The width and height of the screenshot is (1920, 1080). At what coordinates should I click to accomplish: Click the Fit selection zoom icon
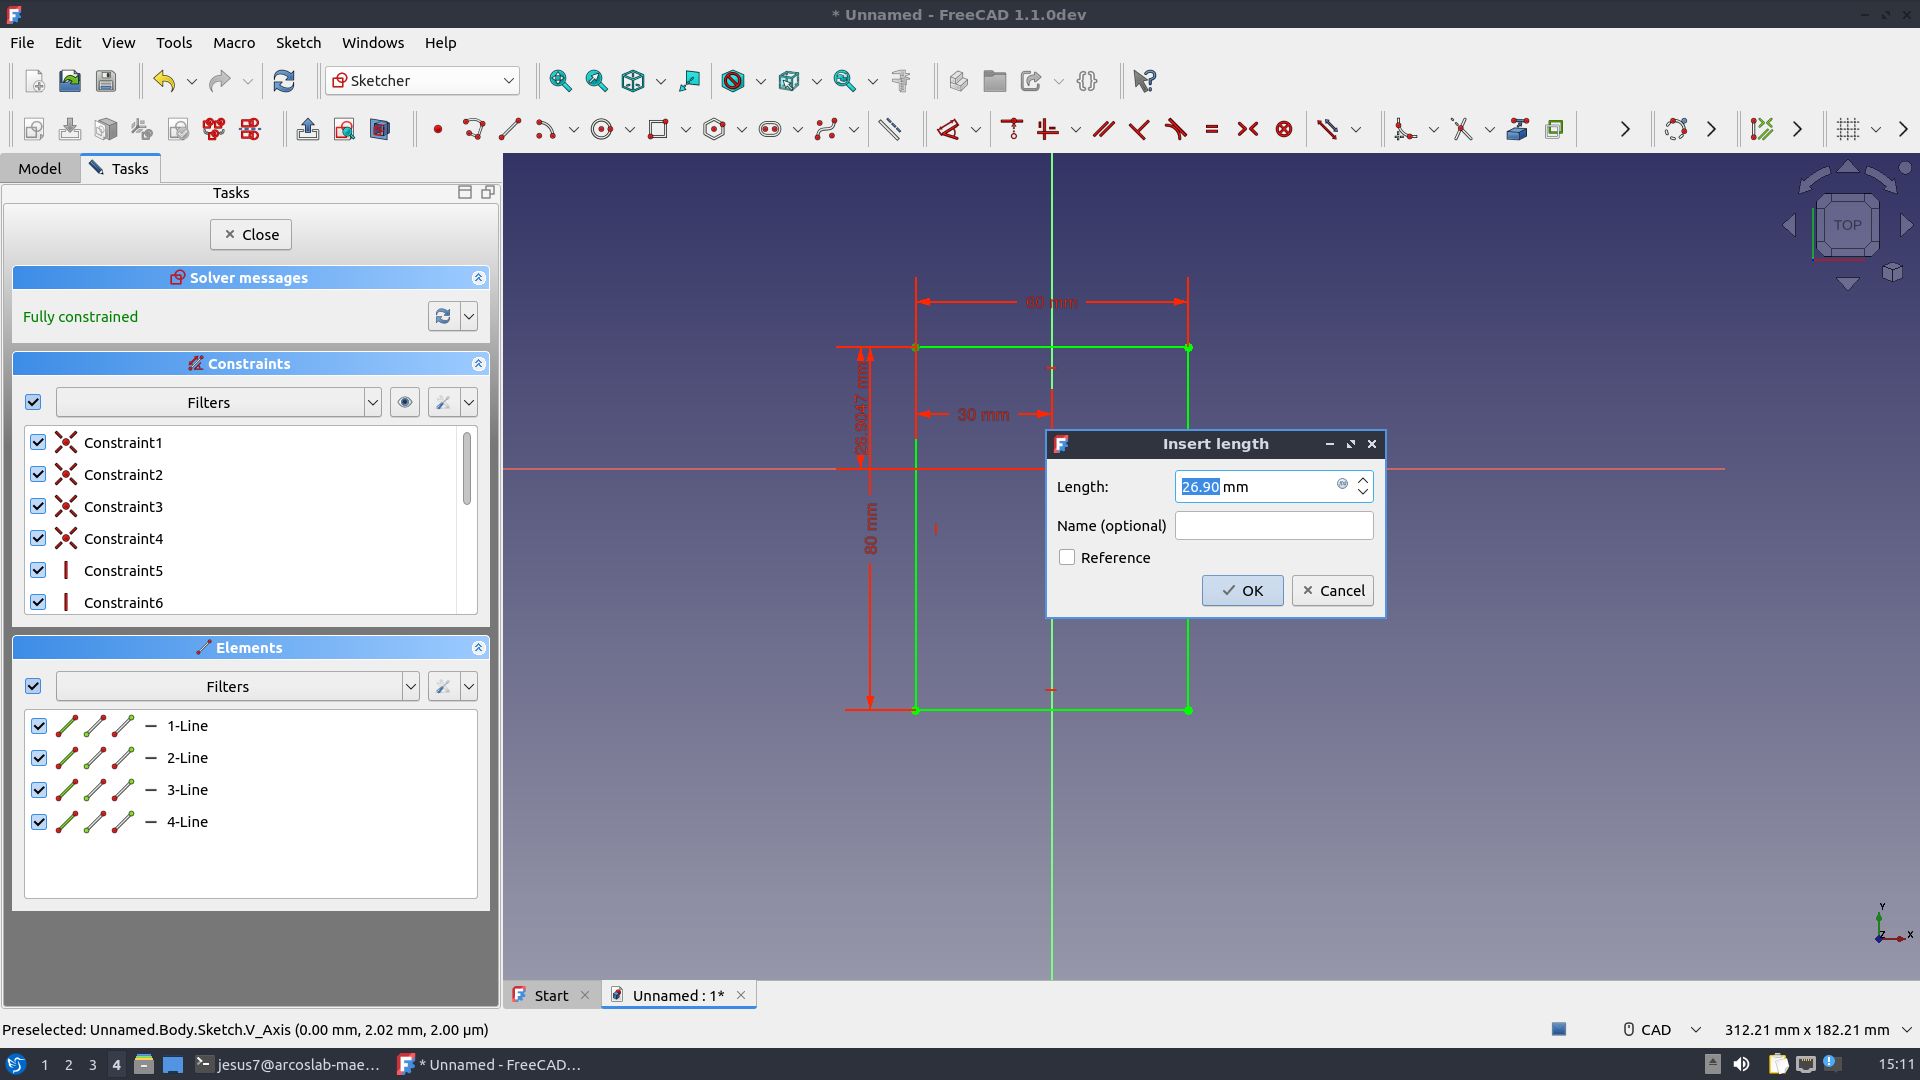point(597,81)
